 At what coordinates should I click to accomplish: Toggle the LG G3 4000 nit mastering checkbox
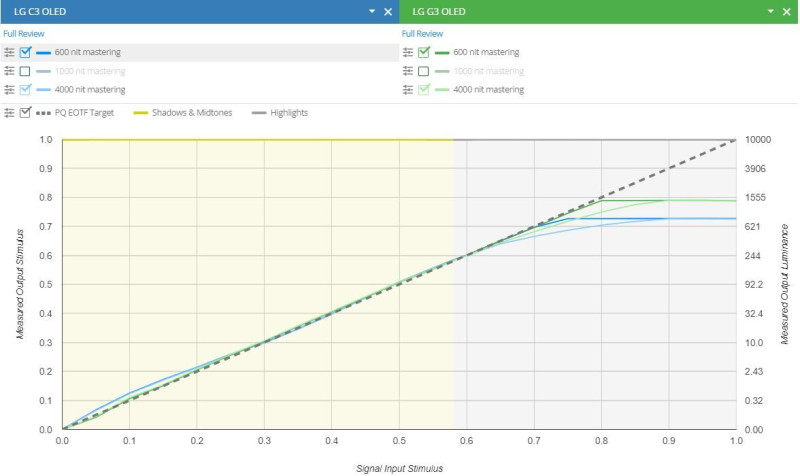pyautogui.click(x=423, y=89)
